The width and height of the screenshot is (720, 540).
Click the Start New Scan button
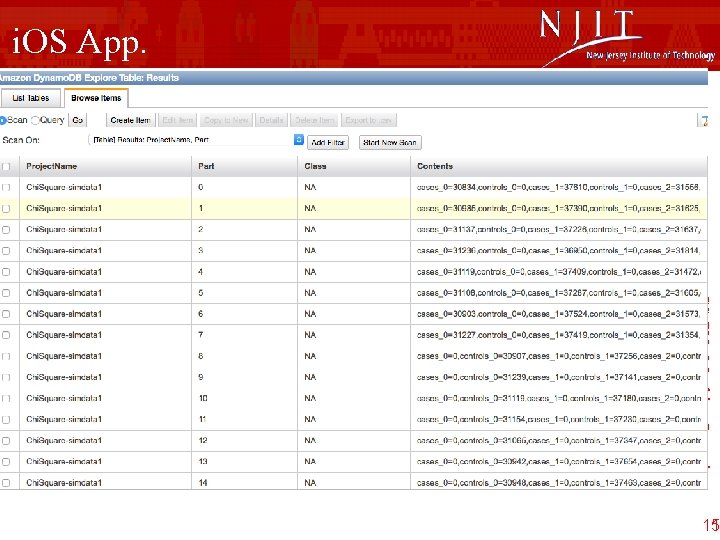point(390,142)
